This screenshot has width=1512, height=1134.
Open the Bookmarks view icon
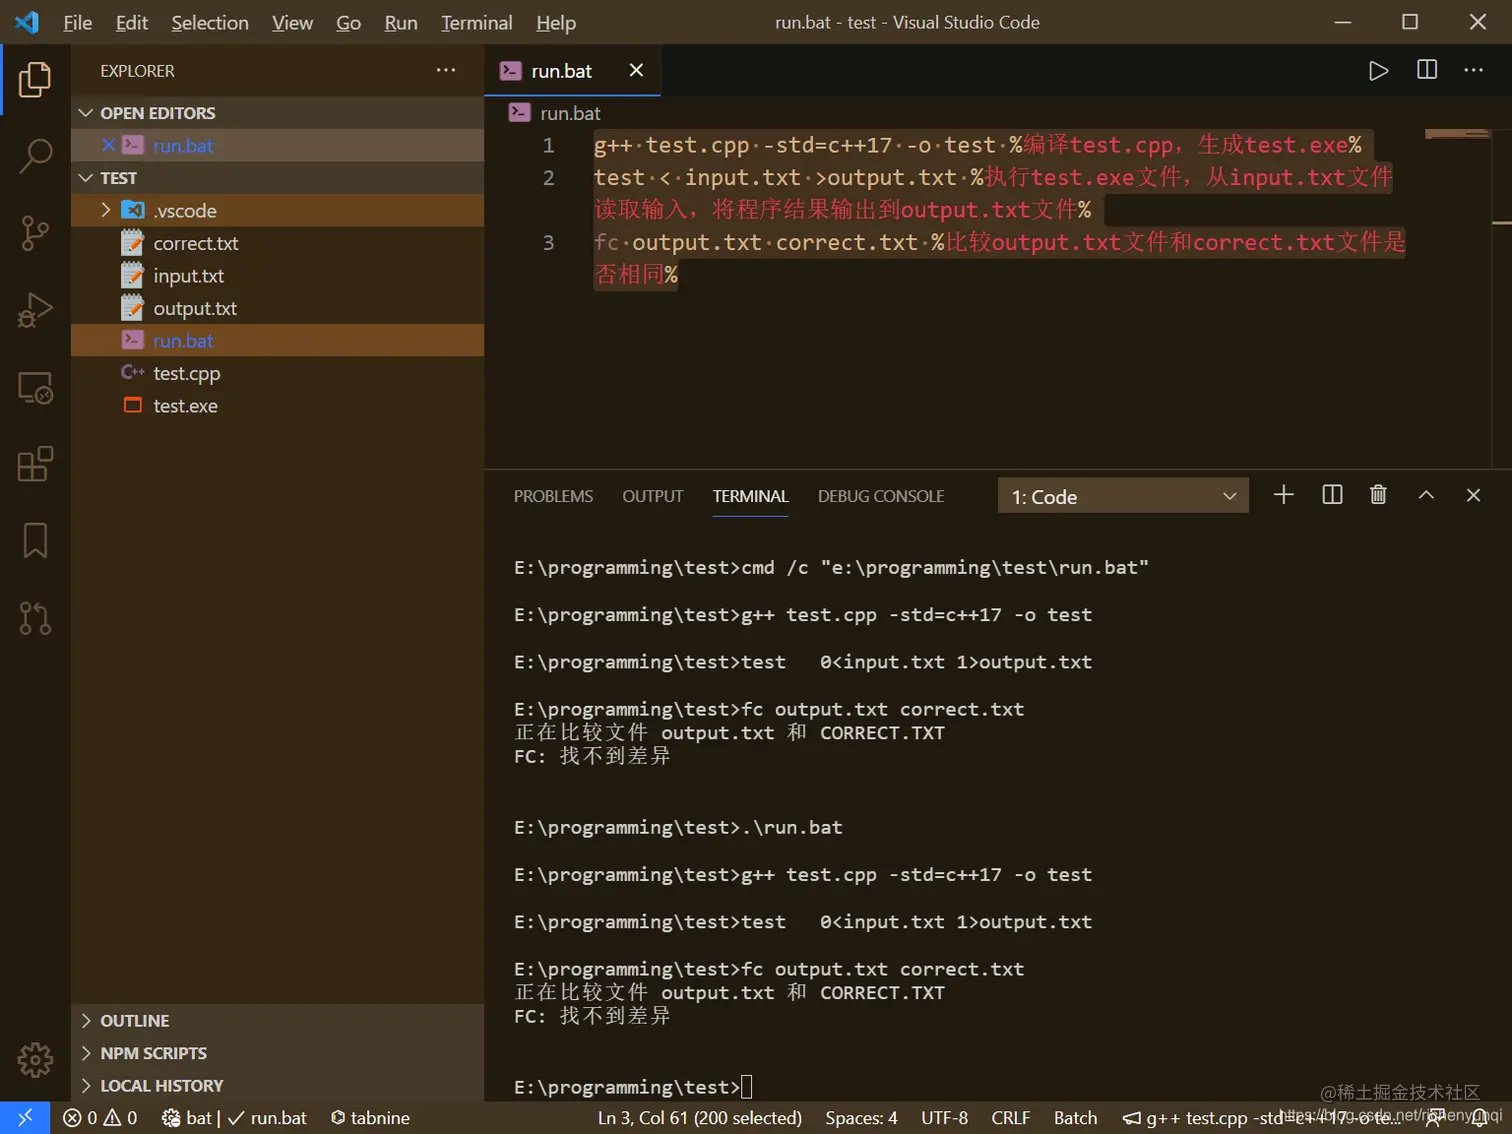[x=35, y=541]
